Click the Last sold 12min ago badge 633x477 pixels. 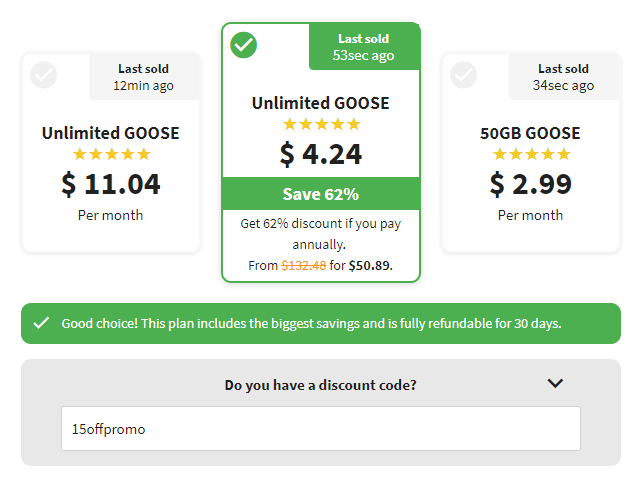pos(144,77)
